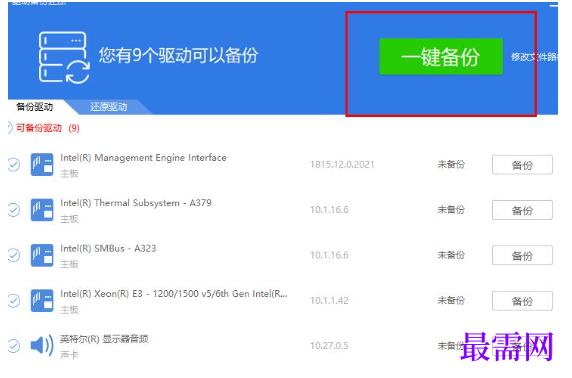Uncheck the 英特尔 显示器音频 driver

pos(14,346)
